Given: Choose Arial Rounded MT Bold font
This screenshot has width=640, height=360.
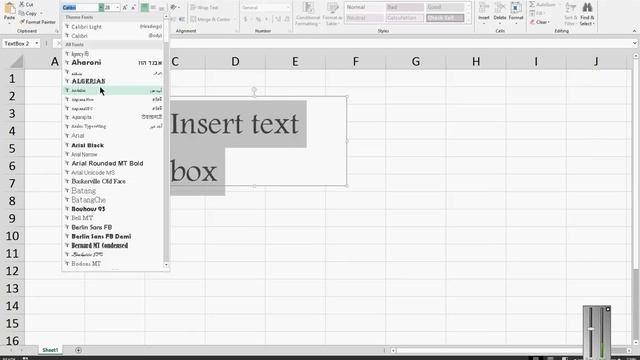Looking at the screenshot, I should (113, 163).
